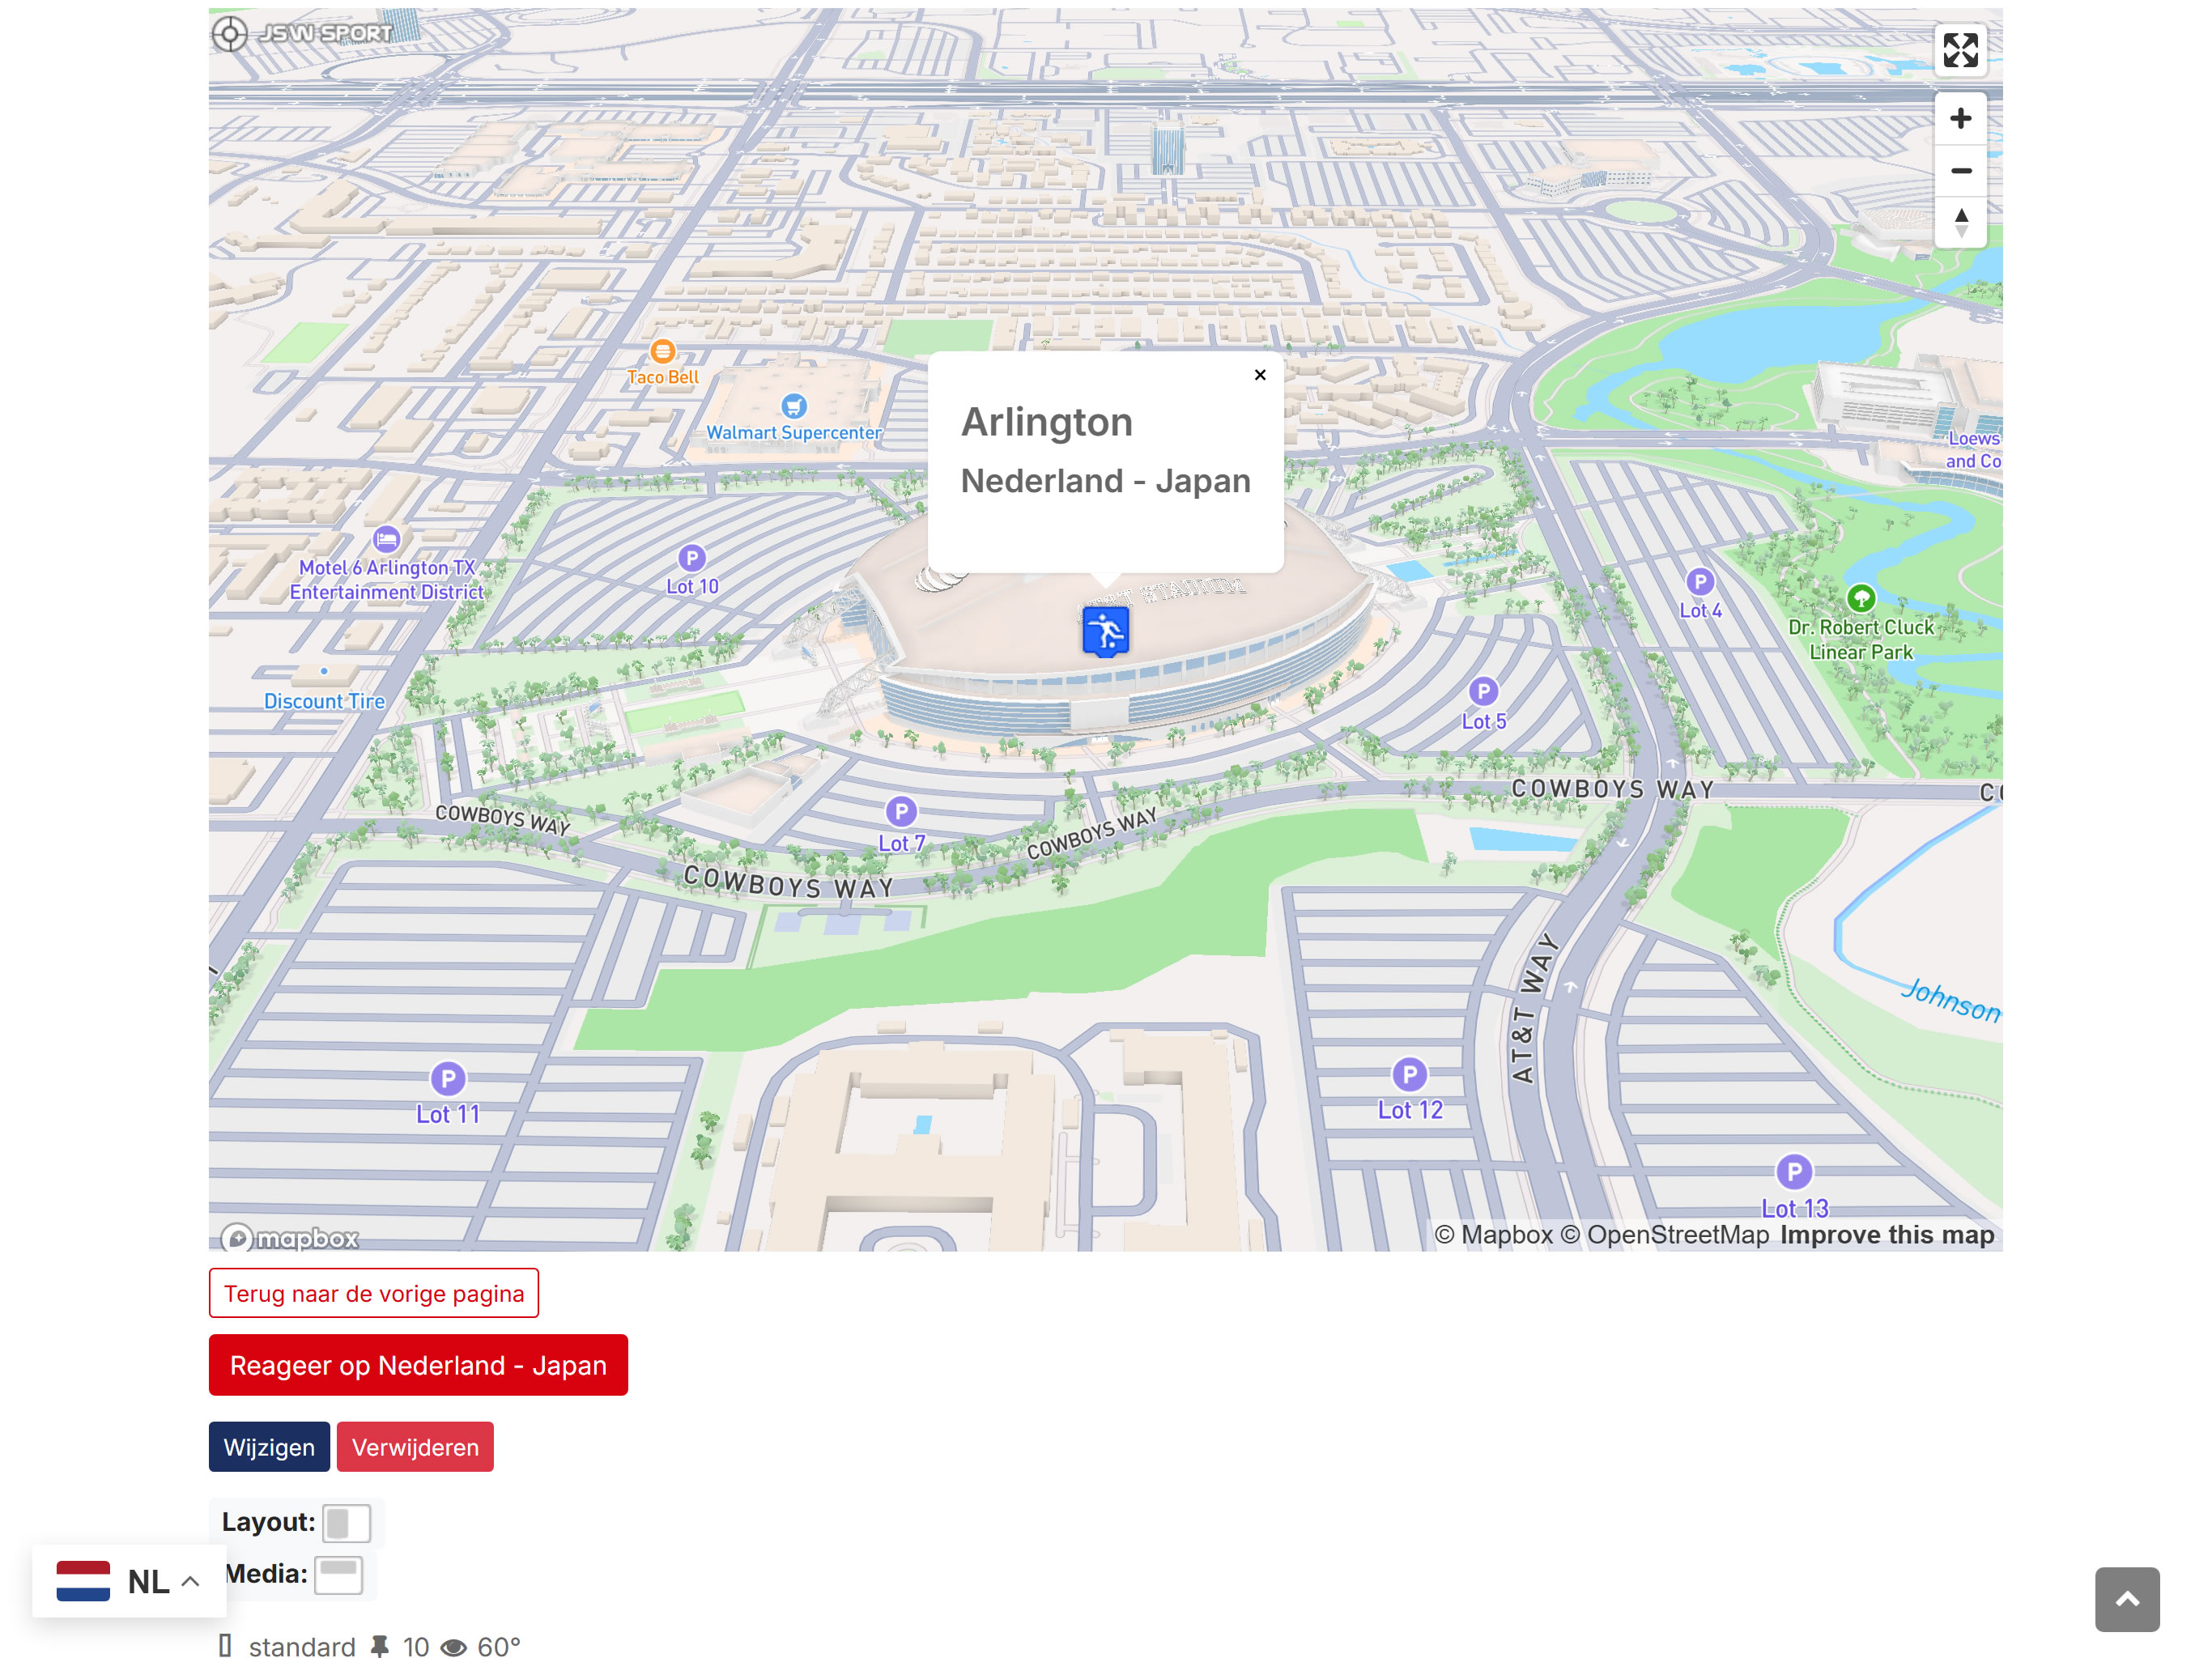Click the Lot 12 parking icon
This screenshot has height=1658, width=2212.
[x=1410, y=1075]
